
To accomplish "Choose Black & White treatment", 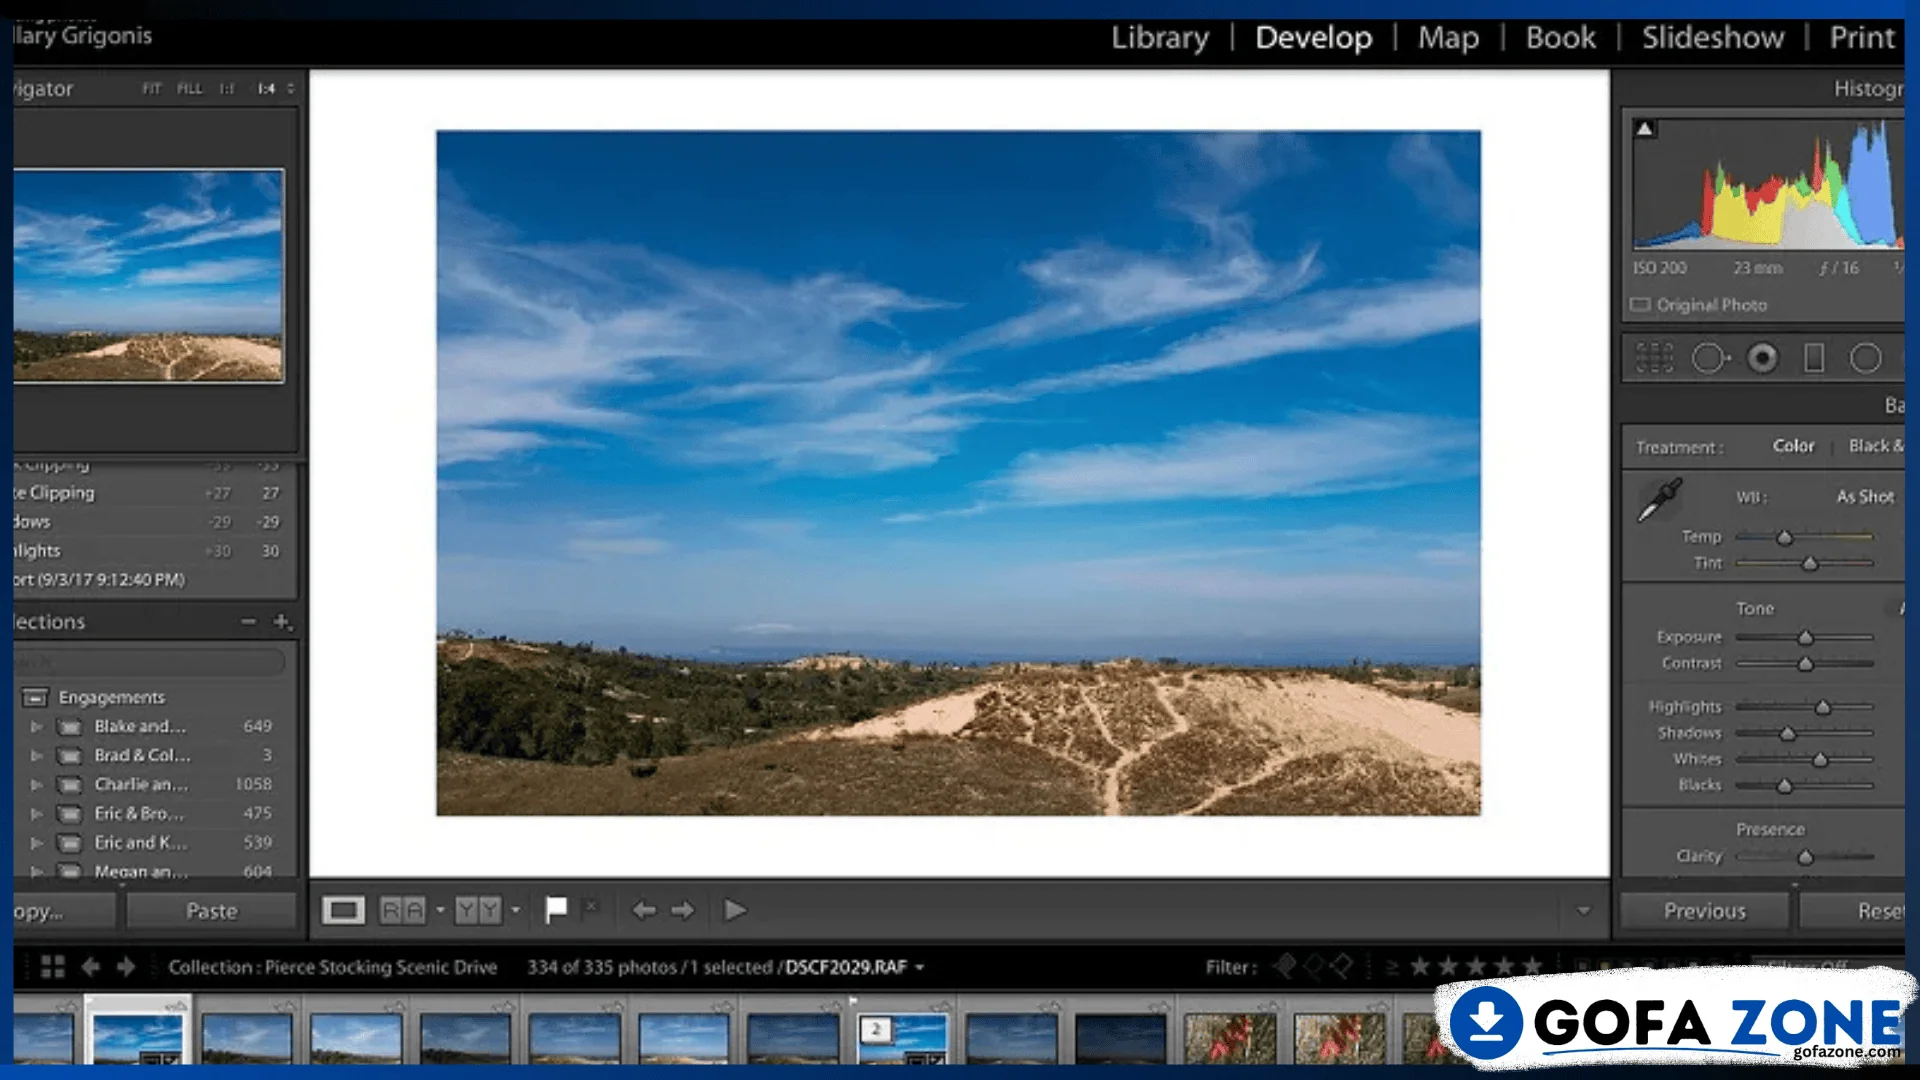I will [1875, 446].
